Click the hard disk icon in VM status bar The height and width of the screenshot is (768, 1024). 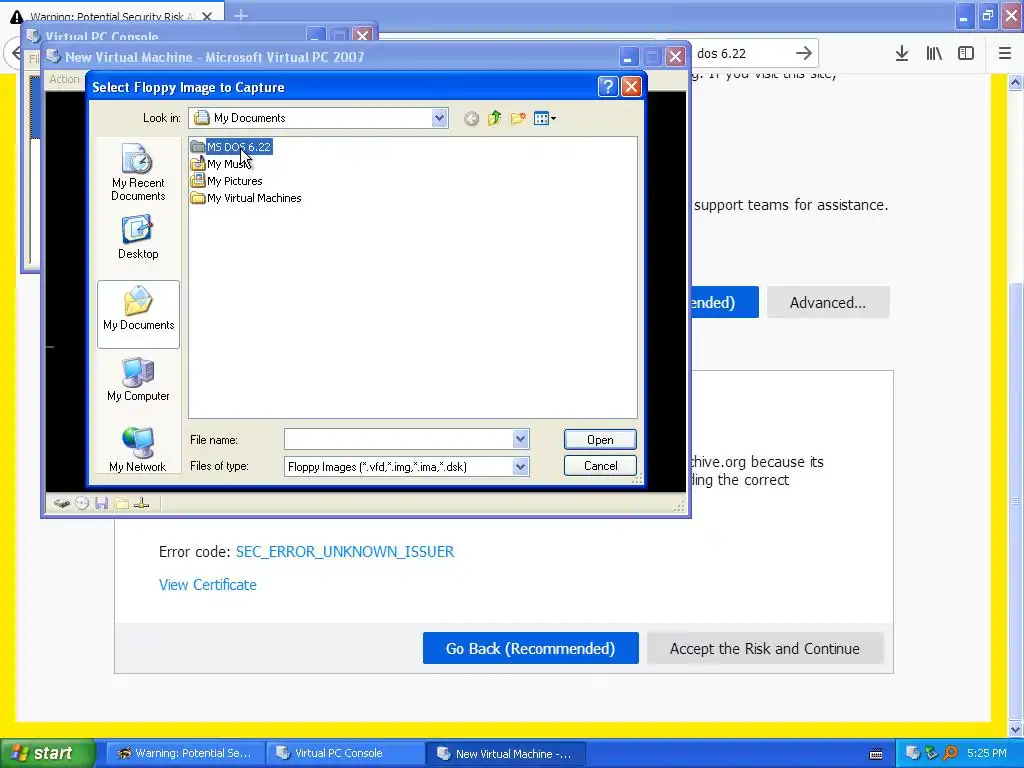pos(62,503)
